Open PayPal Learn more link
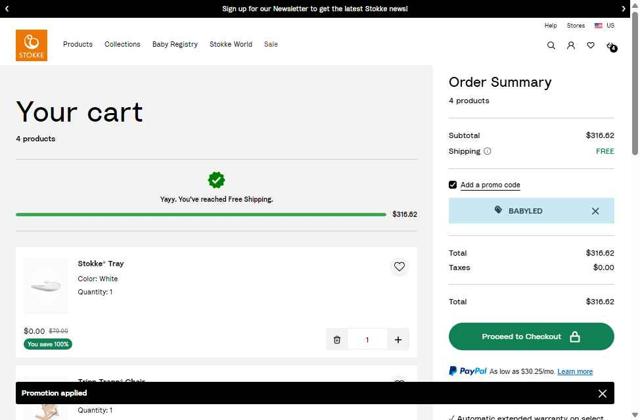This screenshot has height=420, width=640. point(575,372)
